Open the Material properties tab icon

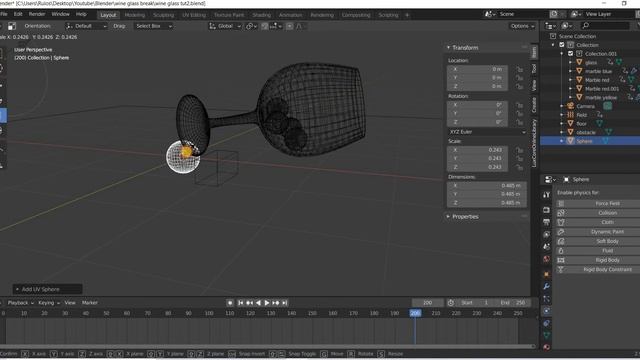pyautogui.click(x=546, y=347)
